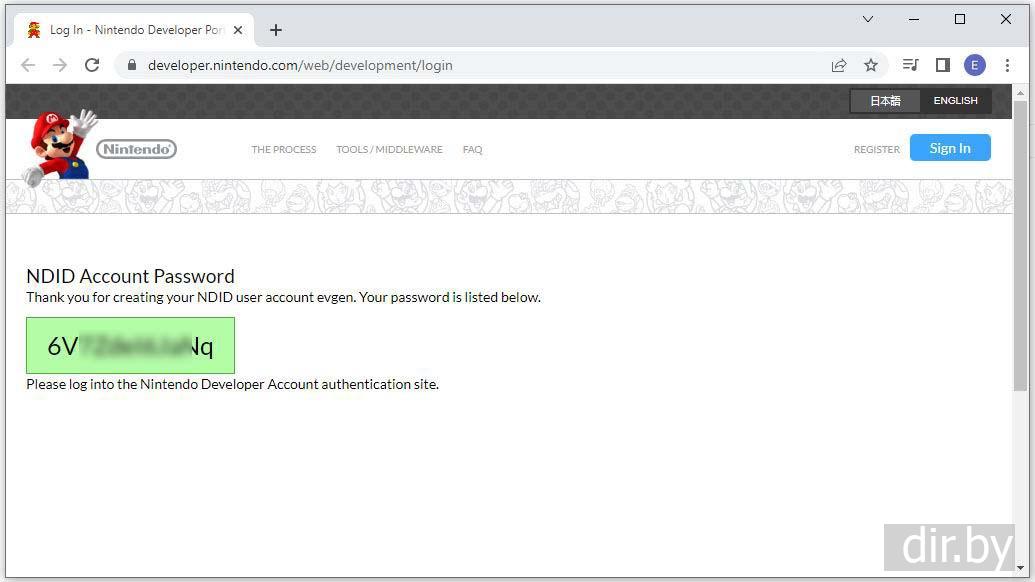
Task: Click the text 'Please log into the Nintendo Developer Account'
Action: (172, 384)
